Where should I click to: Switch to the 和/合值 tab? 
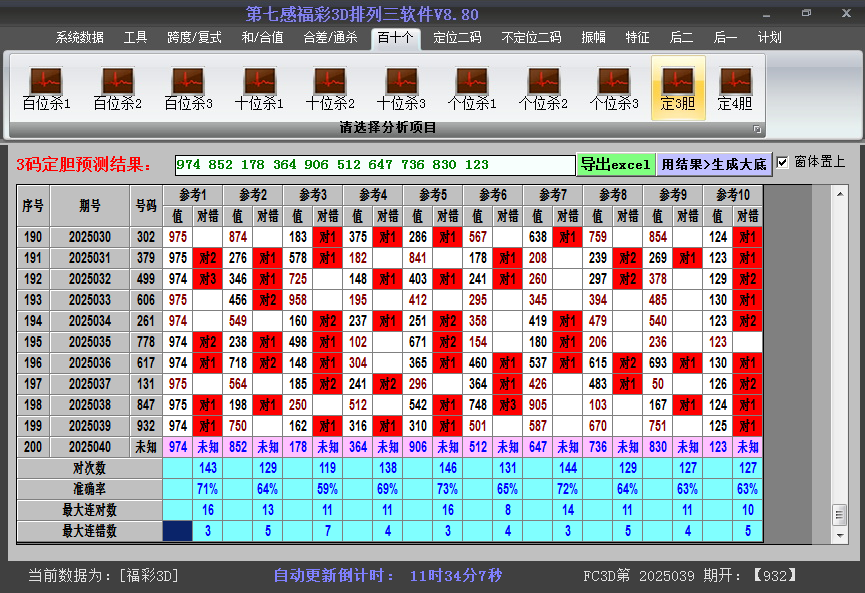[x=263, y=38]
